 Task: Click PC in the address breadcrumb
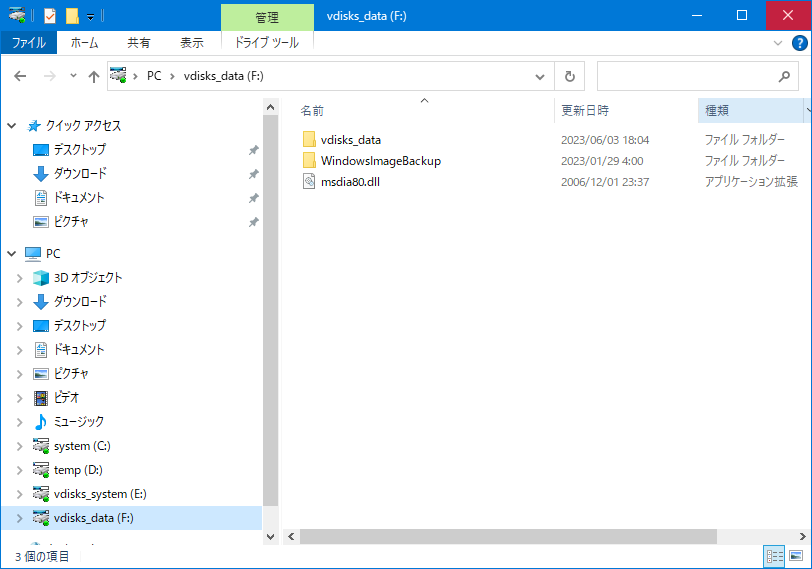(154, 76)
